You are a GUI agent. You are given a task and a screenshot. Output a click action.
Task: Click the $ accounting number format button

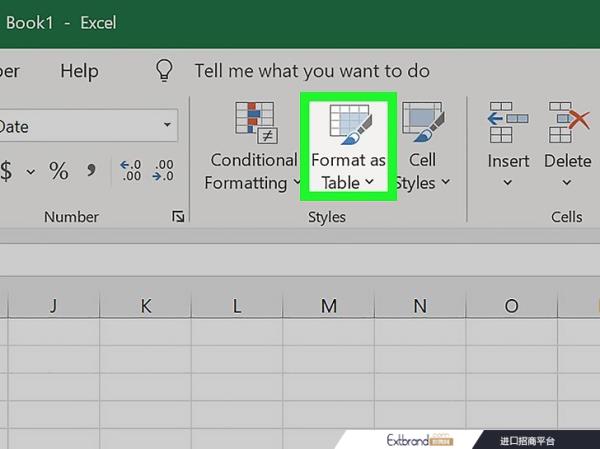(x=7, y=171)
